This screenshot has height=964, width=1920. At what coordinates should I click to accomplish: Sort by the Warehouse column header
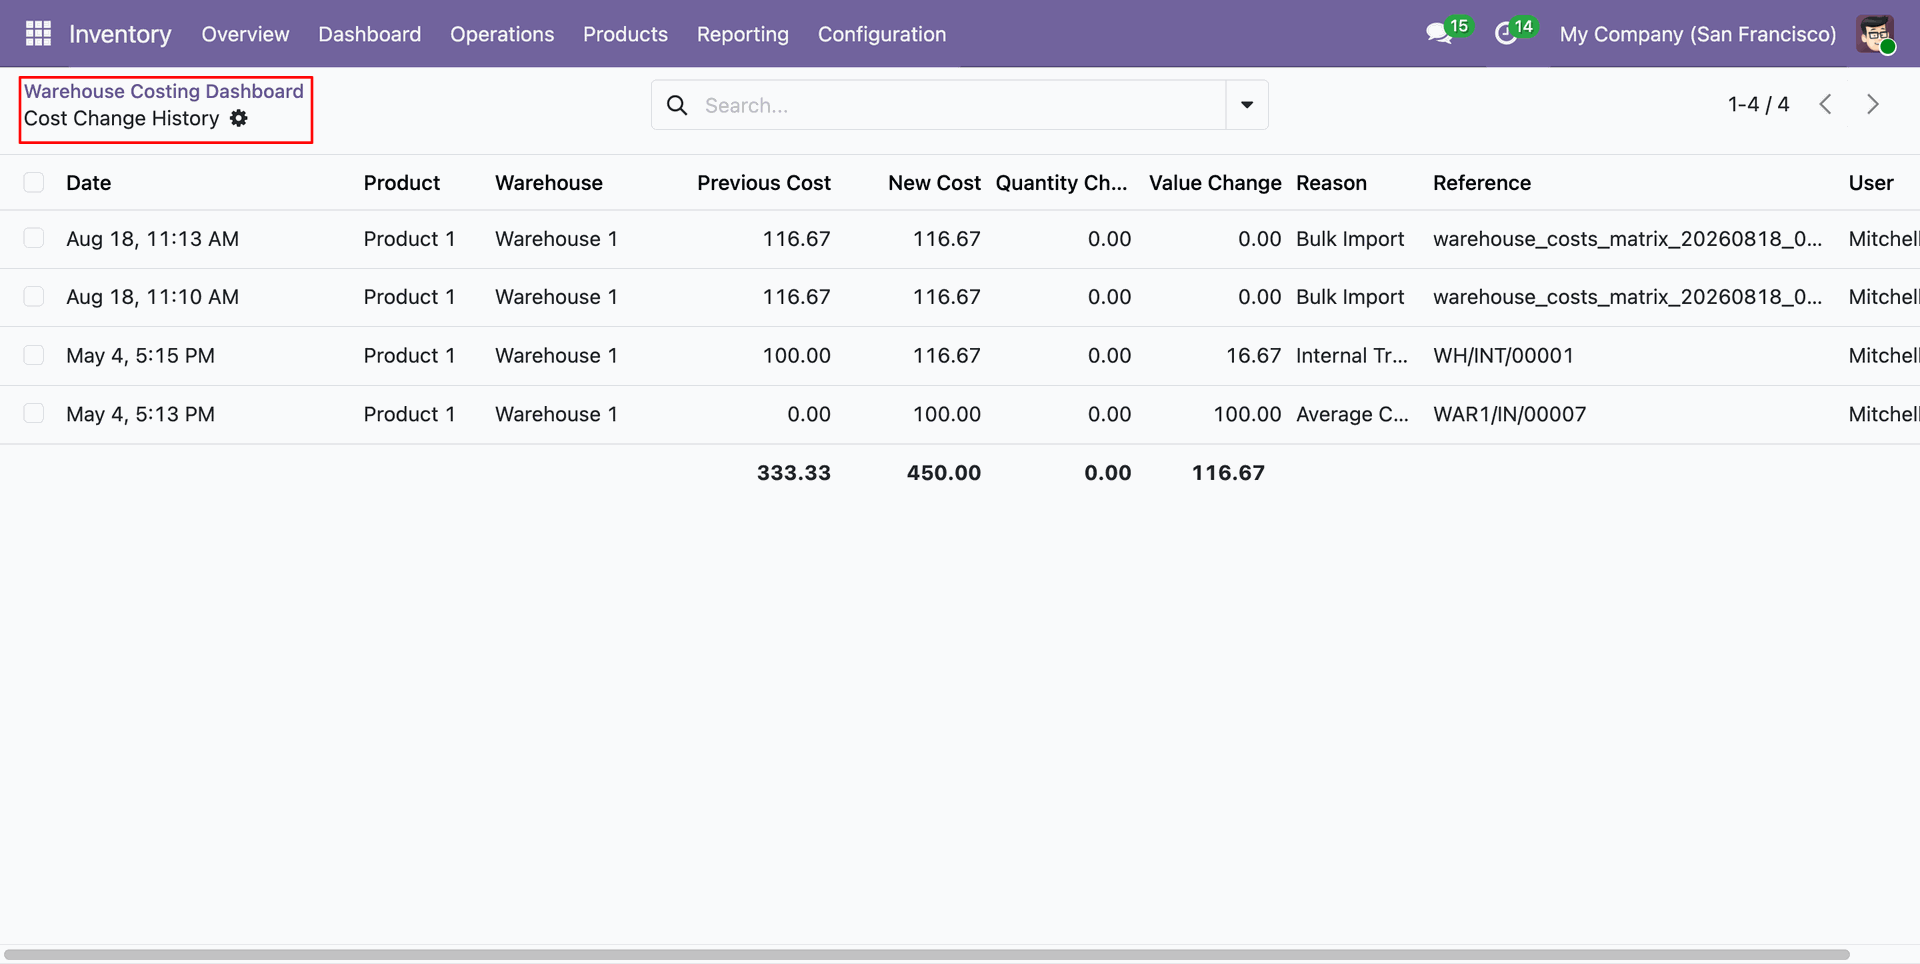click(x=549, y=183)
